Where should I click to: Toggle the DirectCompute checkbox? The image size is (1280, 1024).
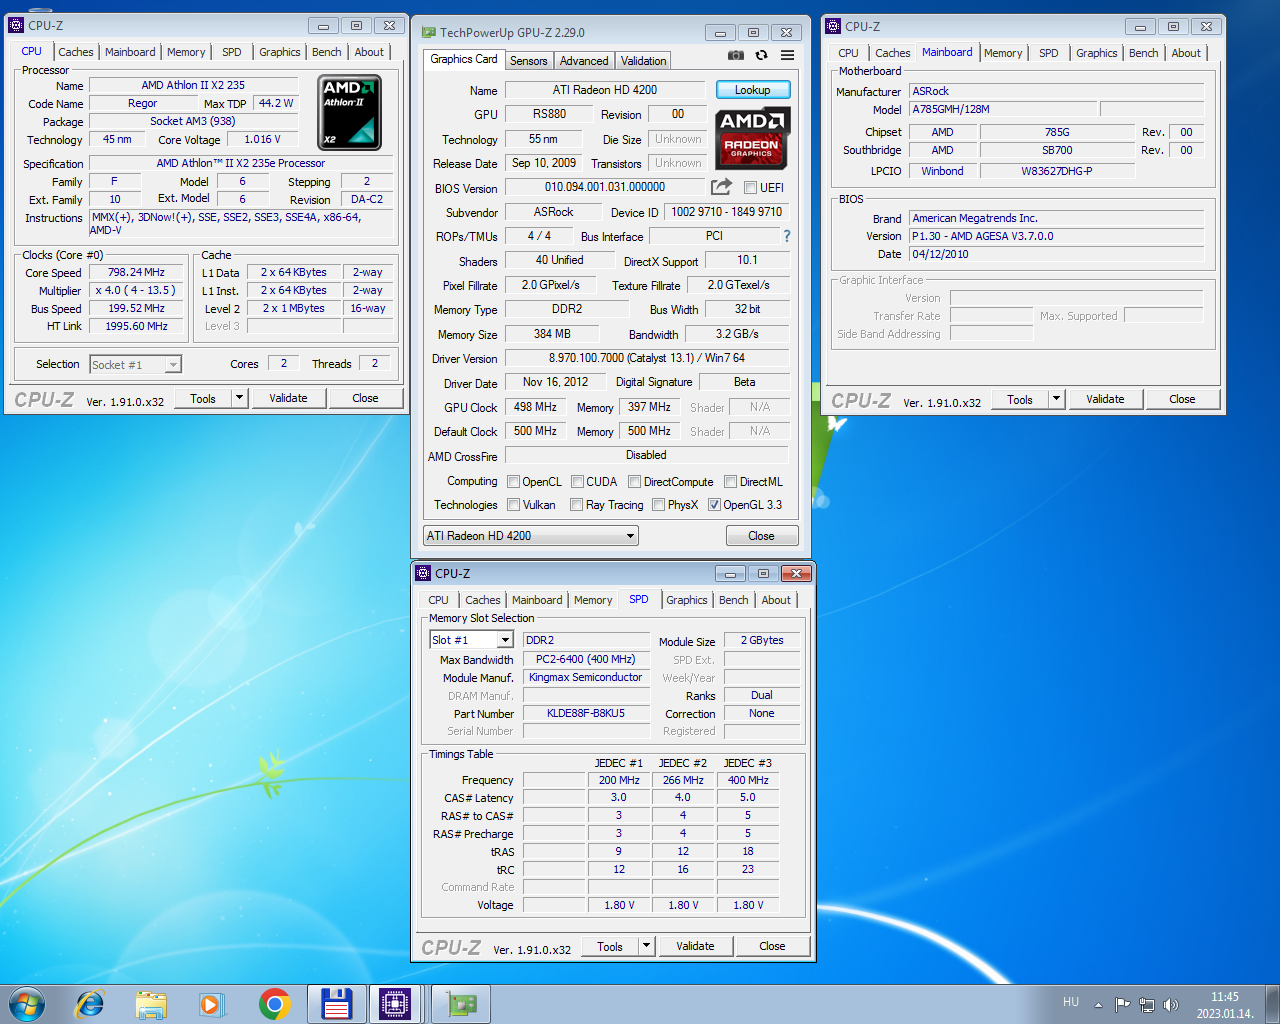click(634, 481)
